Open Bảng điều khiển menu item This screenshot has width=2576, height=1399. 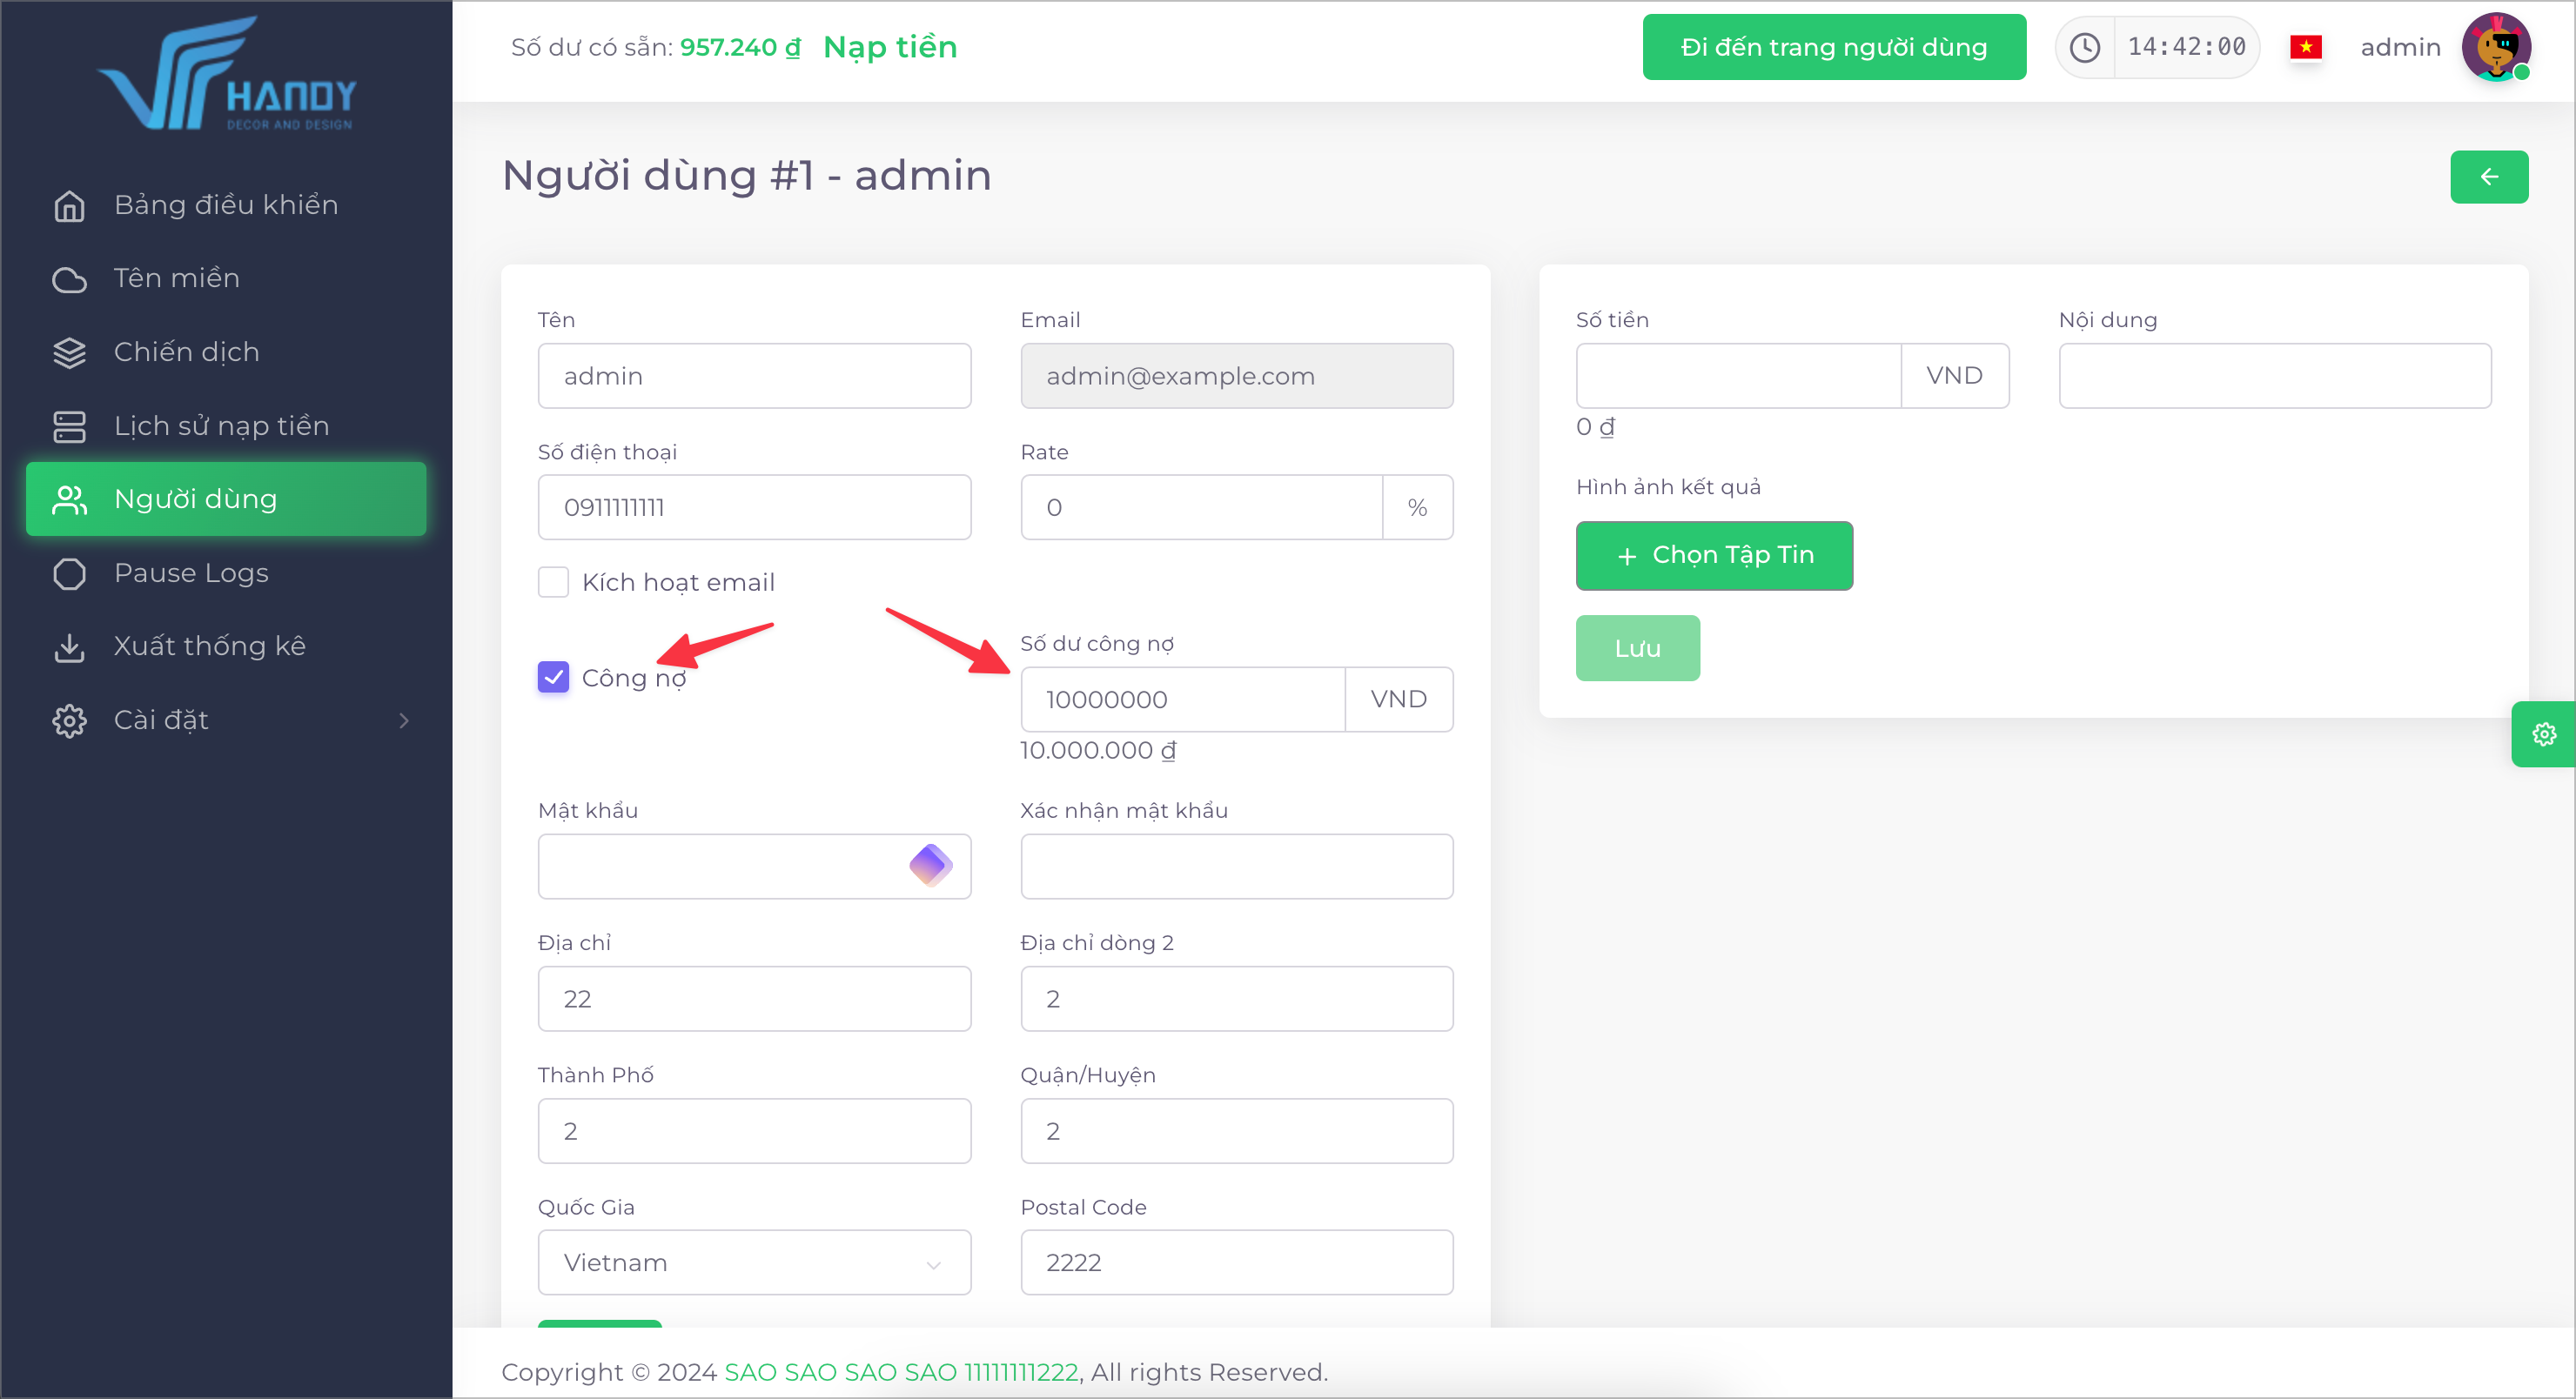pyautogui.click(x=226, y=205)
